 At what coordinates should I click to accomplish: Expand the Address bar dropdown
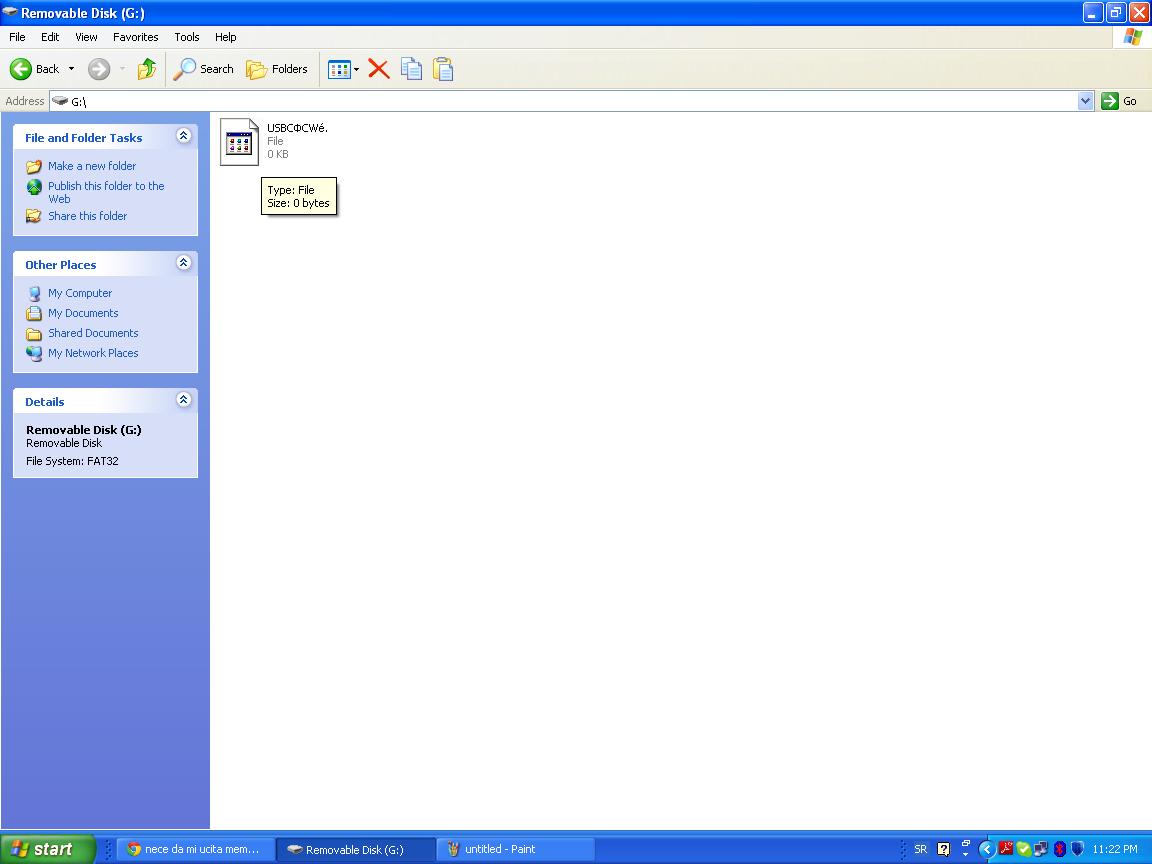tap(1085, 101)
